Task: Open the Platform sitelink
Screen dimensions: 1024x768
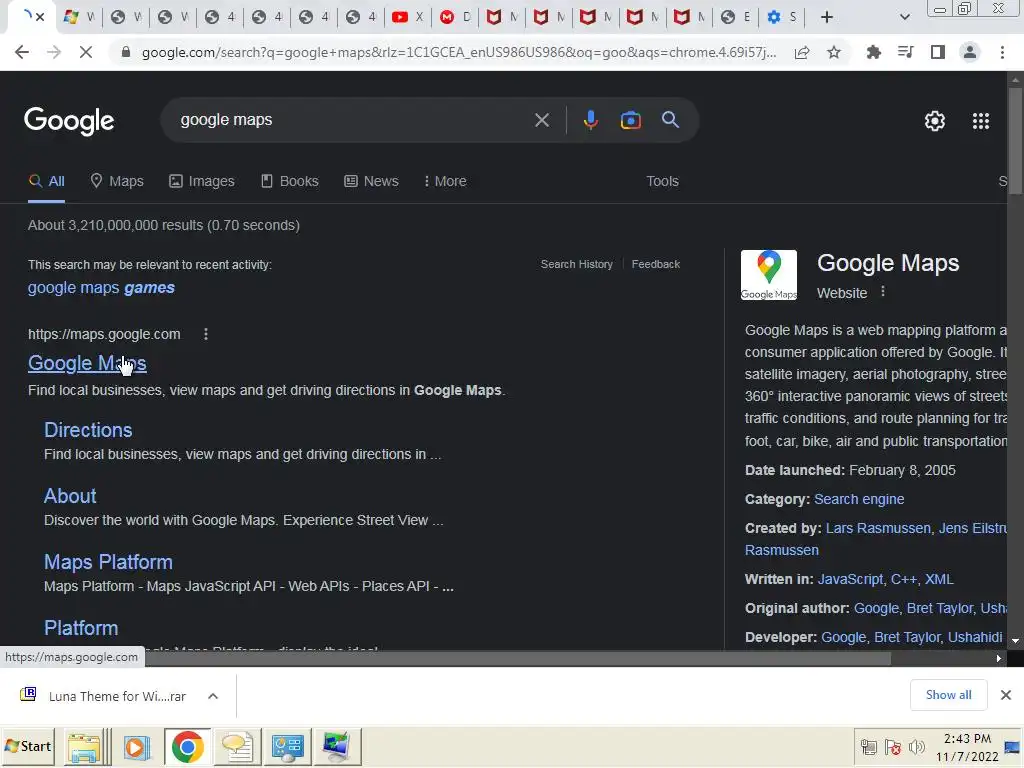Action: [x=81, y=628]
